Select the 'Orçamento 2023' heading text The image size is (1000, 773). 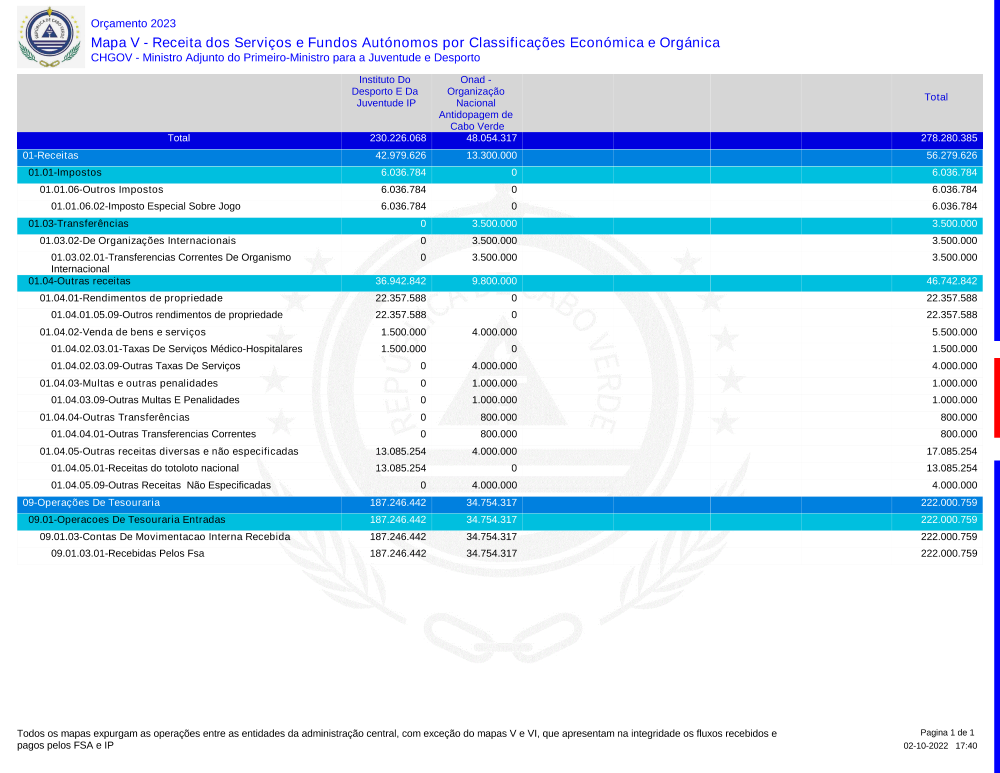coord(132,23)
